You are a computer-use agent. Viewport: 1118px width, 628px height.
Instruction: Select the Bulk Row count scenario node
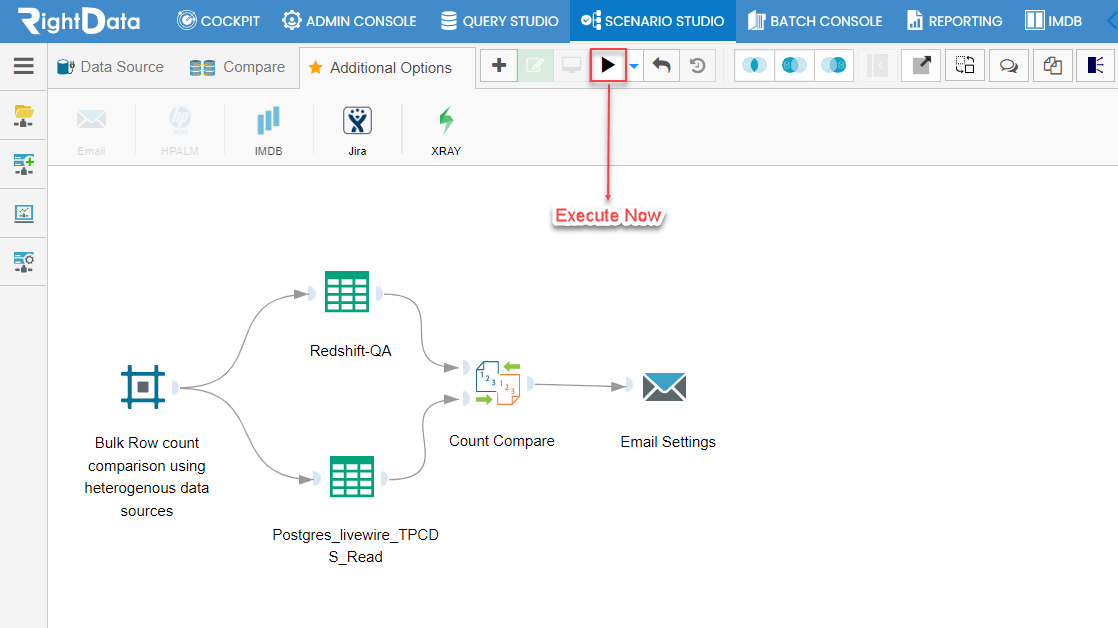point(143,387)
